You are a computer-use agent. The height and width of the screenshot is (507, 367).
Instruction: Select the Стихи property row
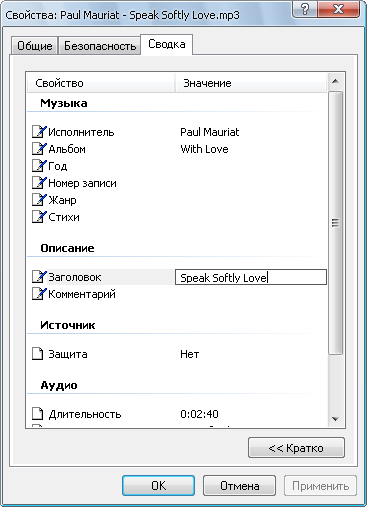(64, 217)
